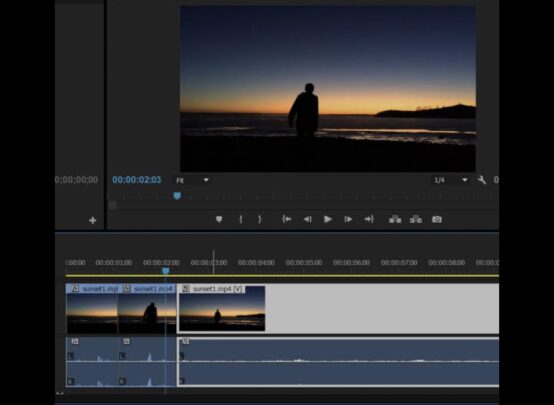Click 00:00:07:00 on the time ruler
Image resolution: width=554 pixels, height=405 pixels.
(x=399, y=263)
